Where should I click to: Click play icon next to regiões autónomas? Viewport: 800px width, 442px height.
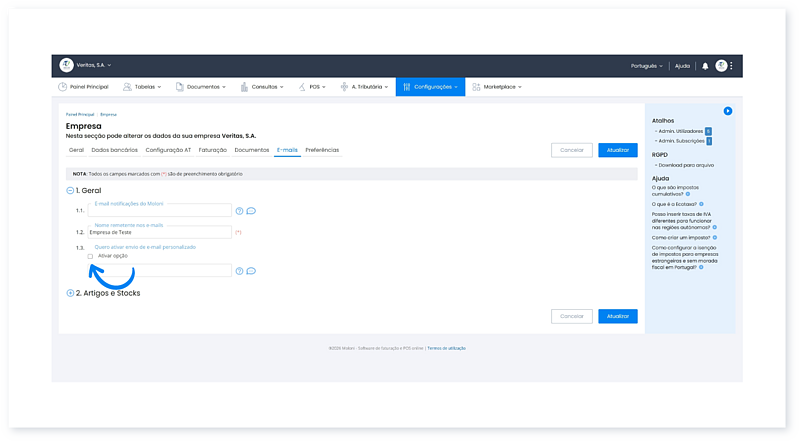coord(715,228)
